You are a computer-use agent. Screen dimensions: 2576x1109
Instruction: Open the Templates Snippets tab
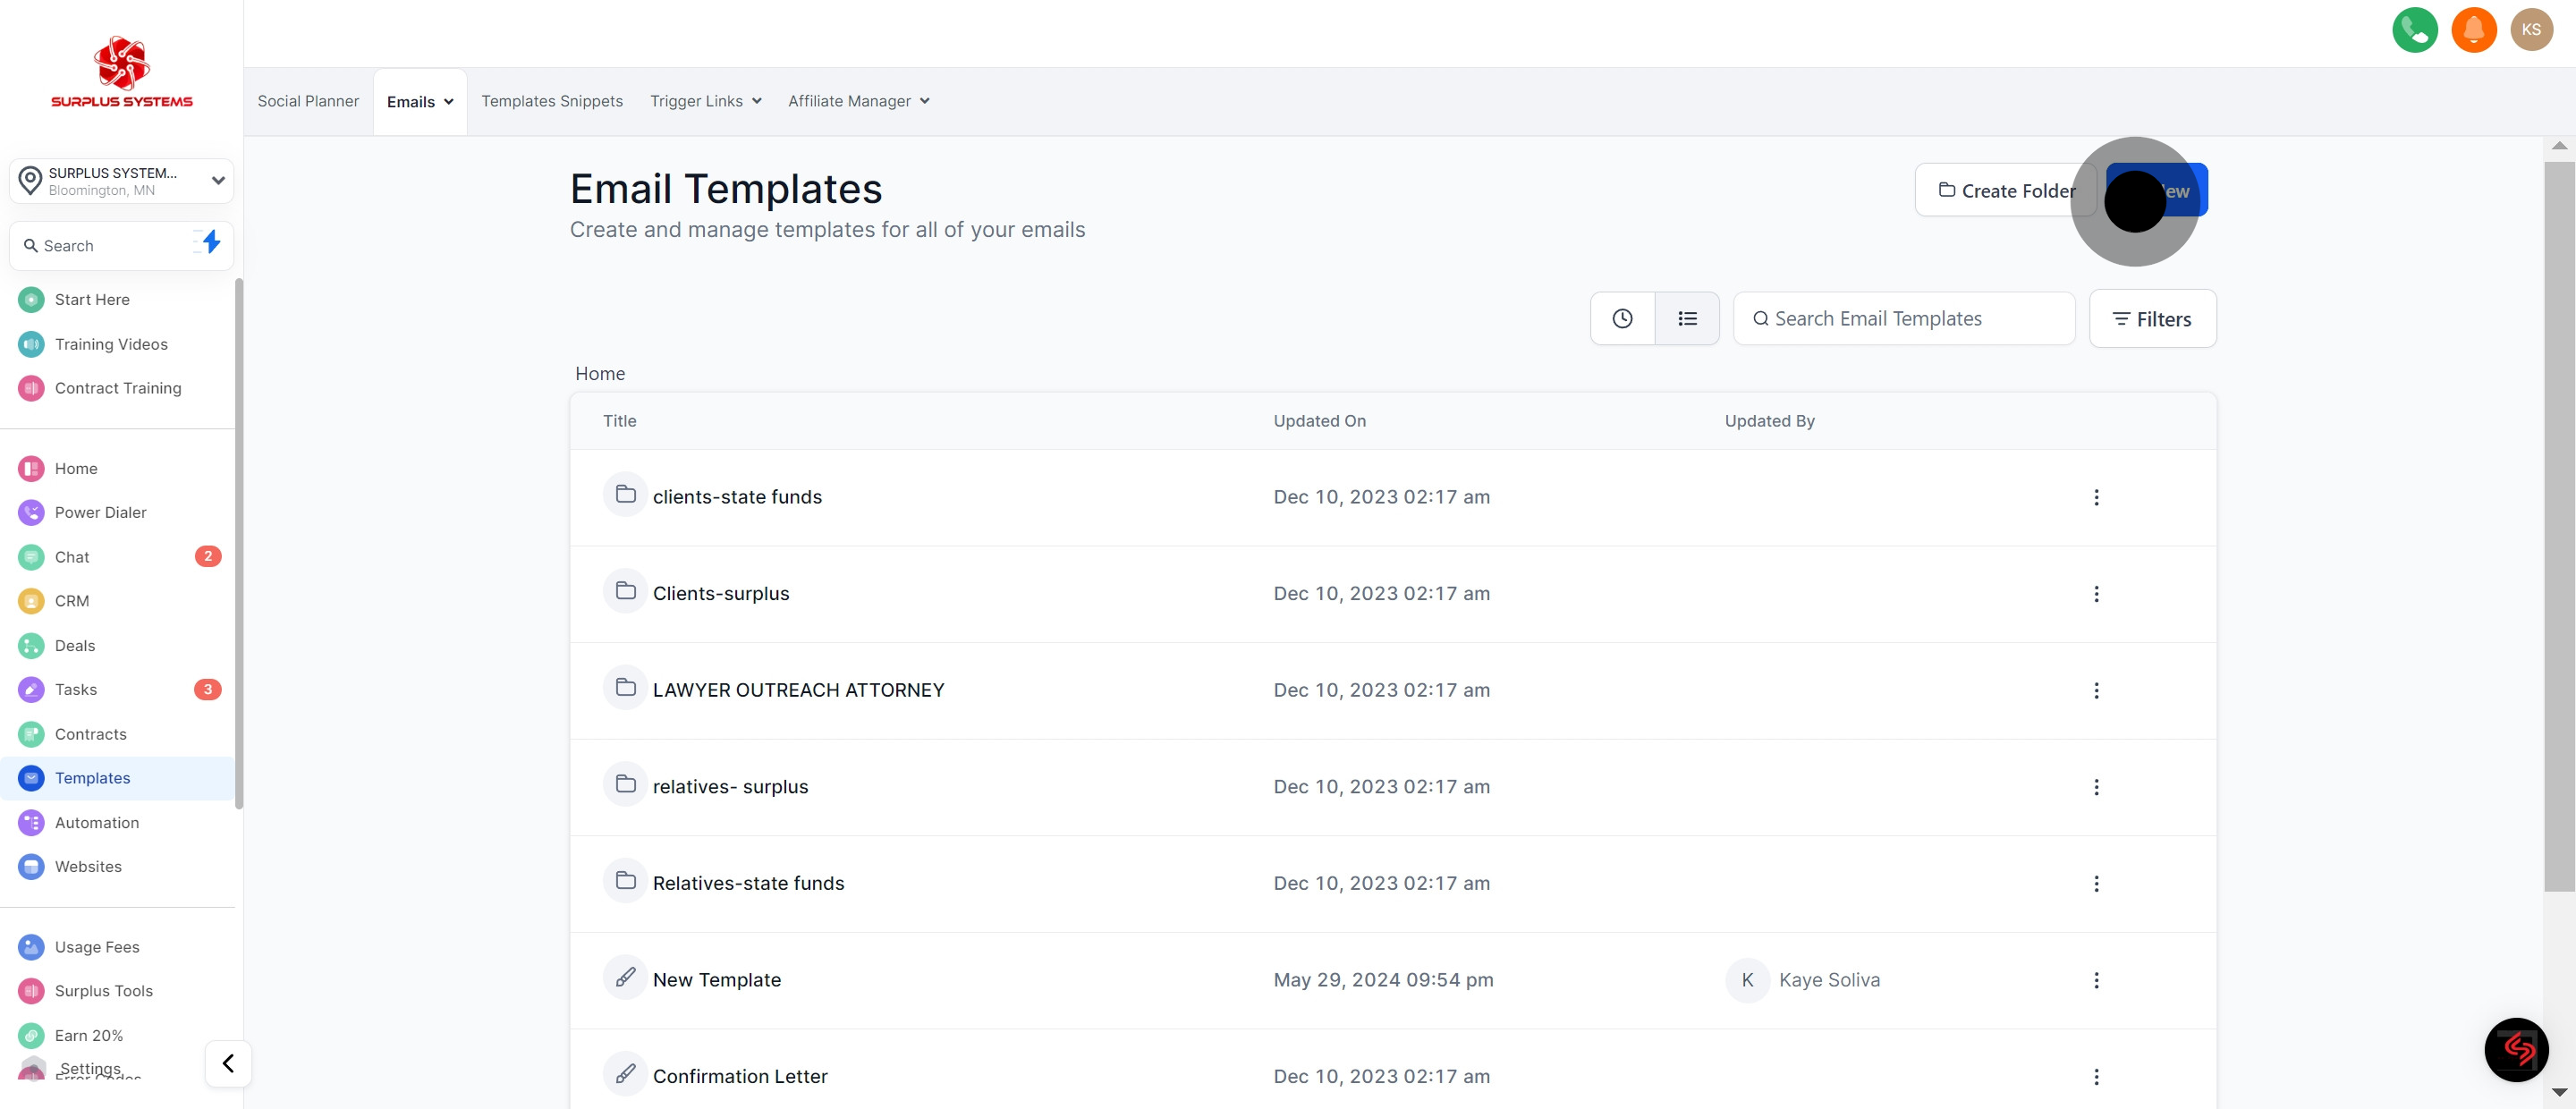552,101
